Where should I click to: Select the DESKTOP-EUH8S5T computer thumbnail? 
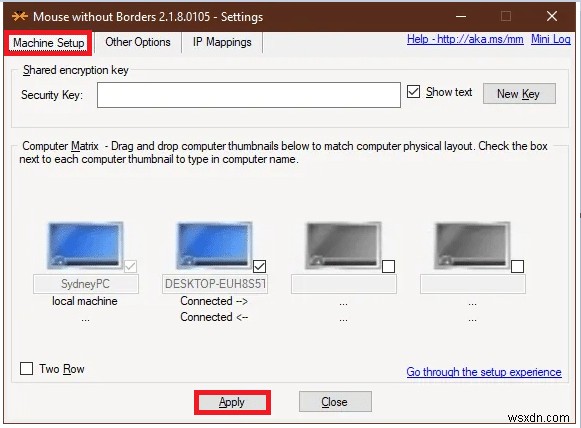click(x=214, y=245)
